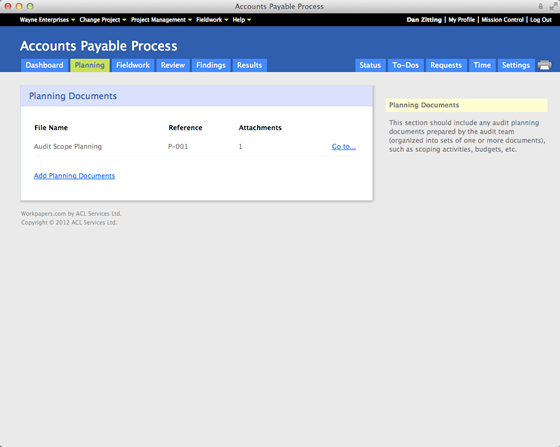Select the To-Dos tab

tap(405, 65)
